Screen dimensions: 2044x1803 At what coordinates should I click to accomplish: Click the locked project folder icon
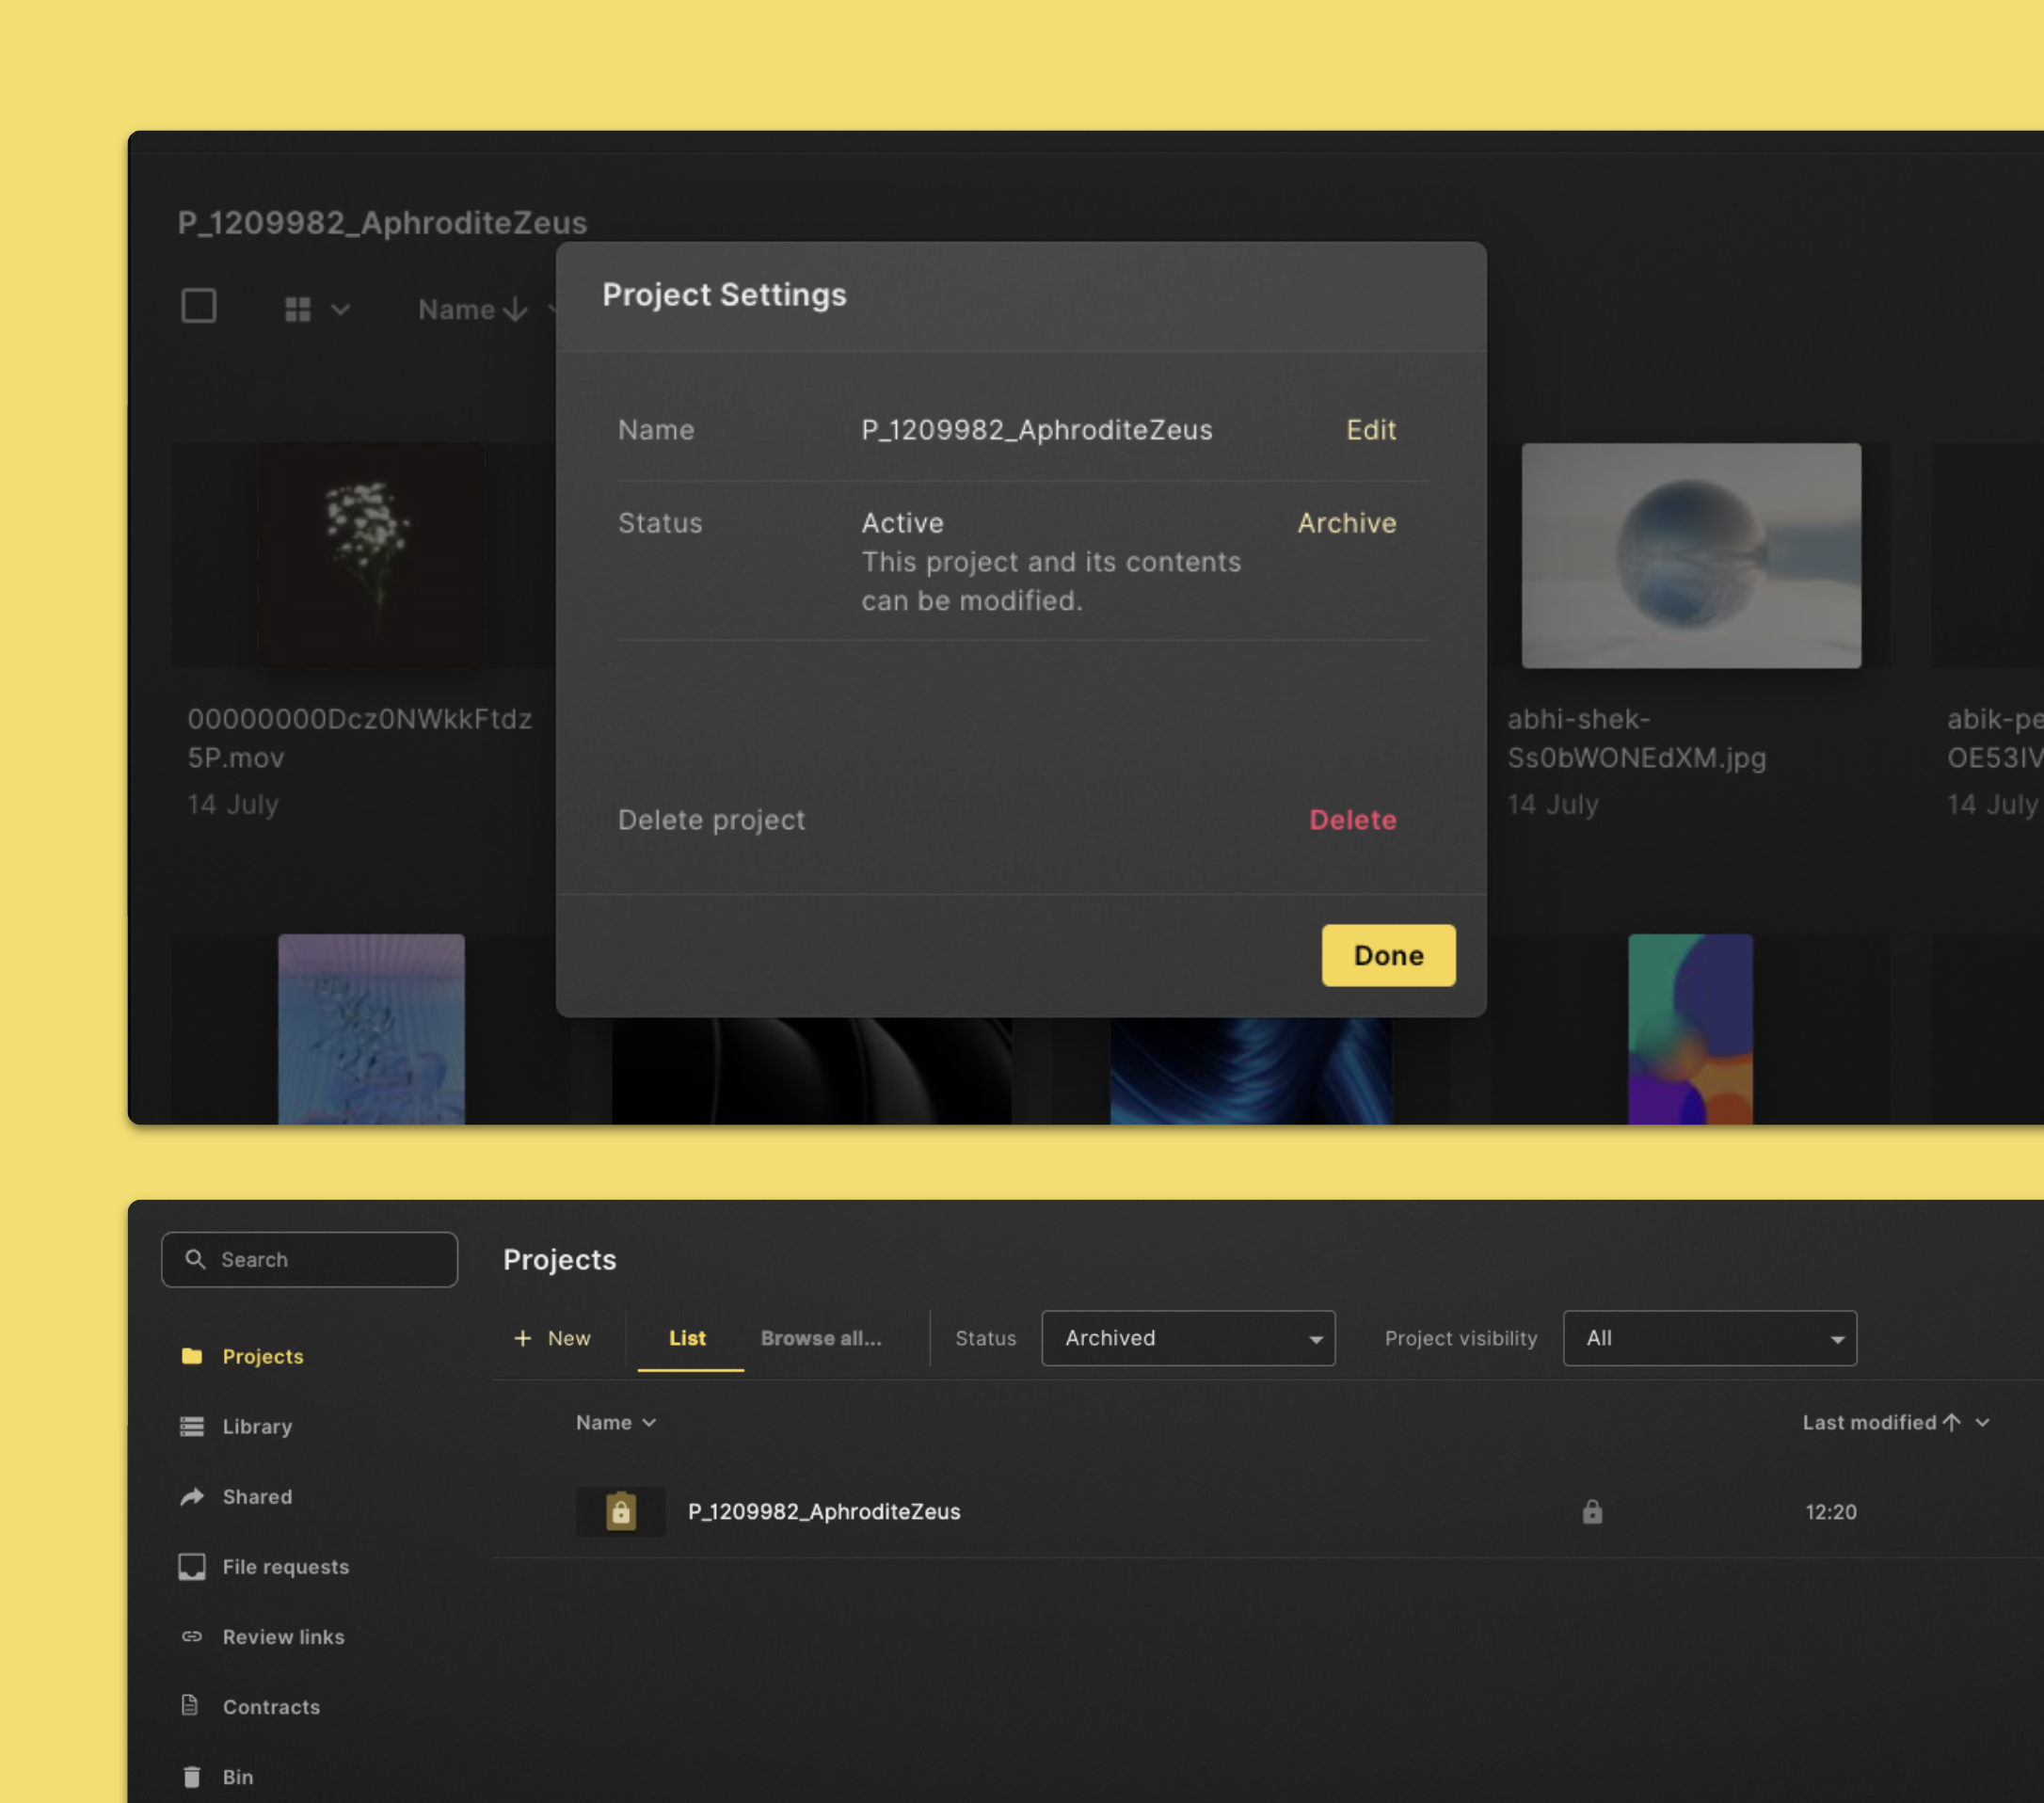(620, 1511)
